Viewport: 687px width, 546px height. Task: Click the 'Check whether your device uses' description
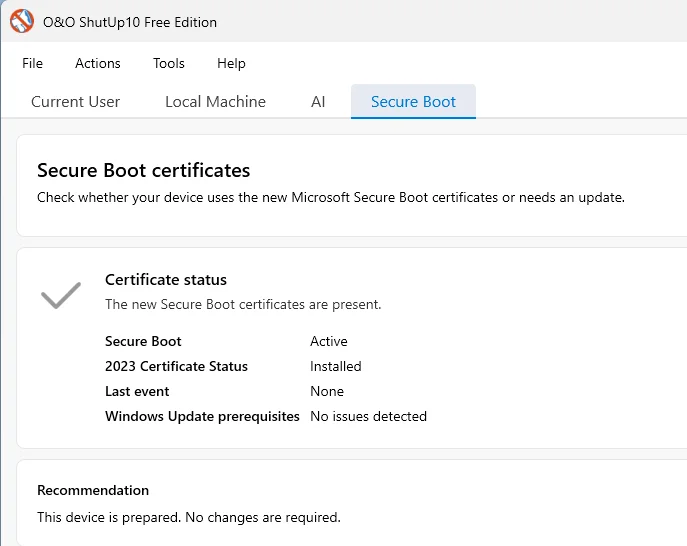point(331,198)
